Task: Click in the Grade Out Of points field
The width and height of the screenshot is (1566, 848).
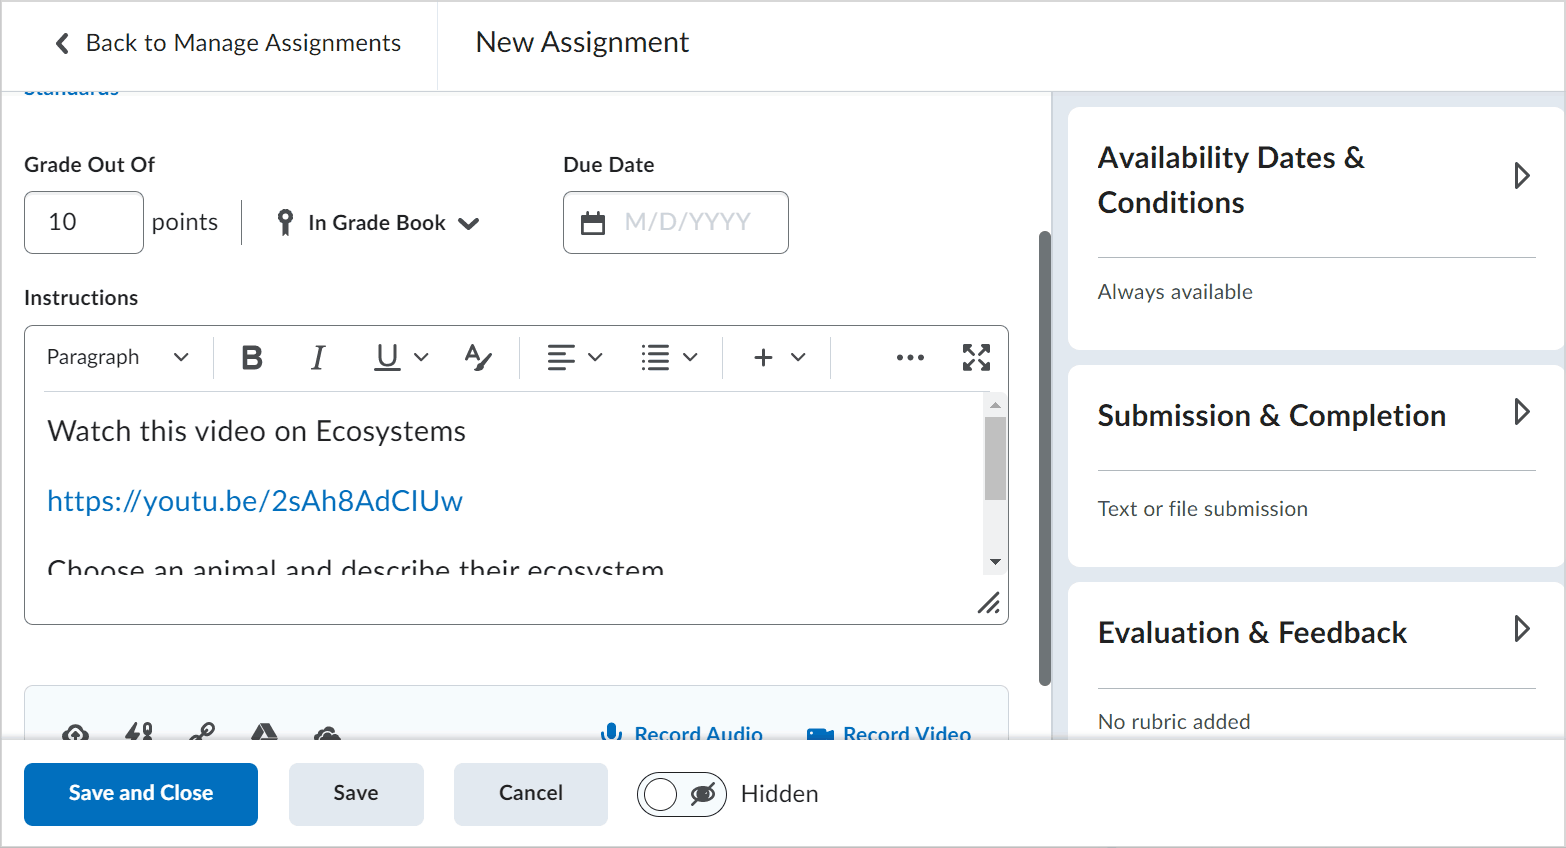Action: (x=83, y=222)
